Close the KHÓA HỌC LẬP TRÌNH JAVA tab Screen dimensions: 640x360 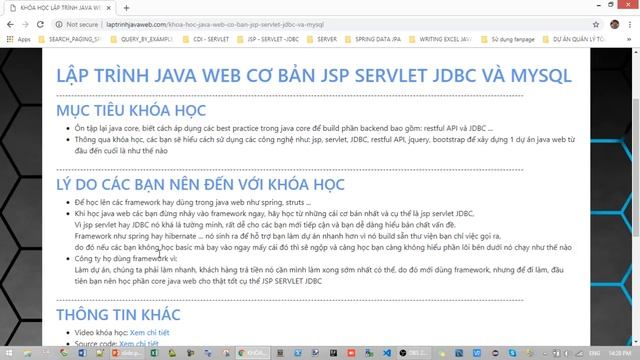109,8
